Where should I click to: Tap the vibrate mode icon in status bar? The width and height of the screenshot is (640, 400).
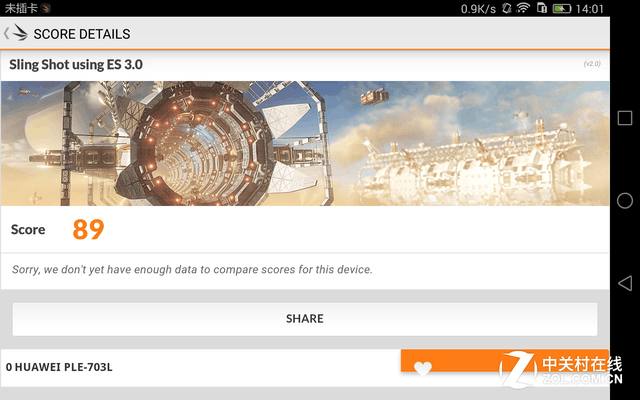coord(507,8)
